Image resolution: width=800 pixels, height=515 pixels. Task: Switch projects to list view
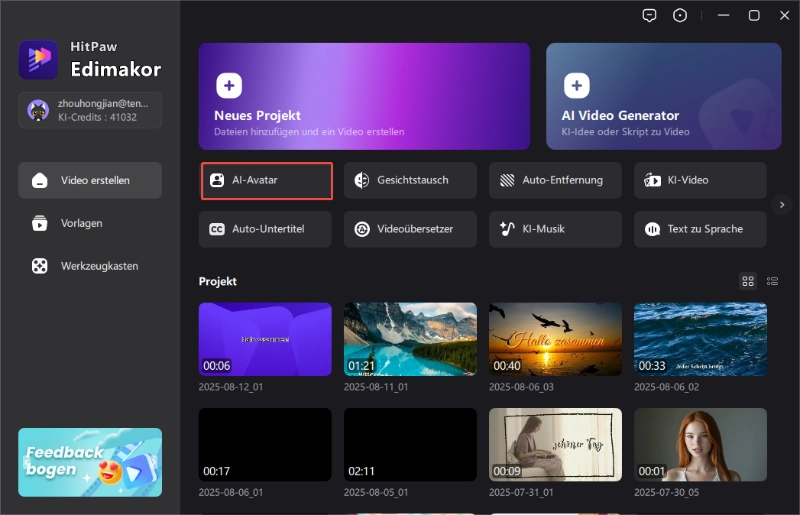coord(772,282)
